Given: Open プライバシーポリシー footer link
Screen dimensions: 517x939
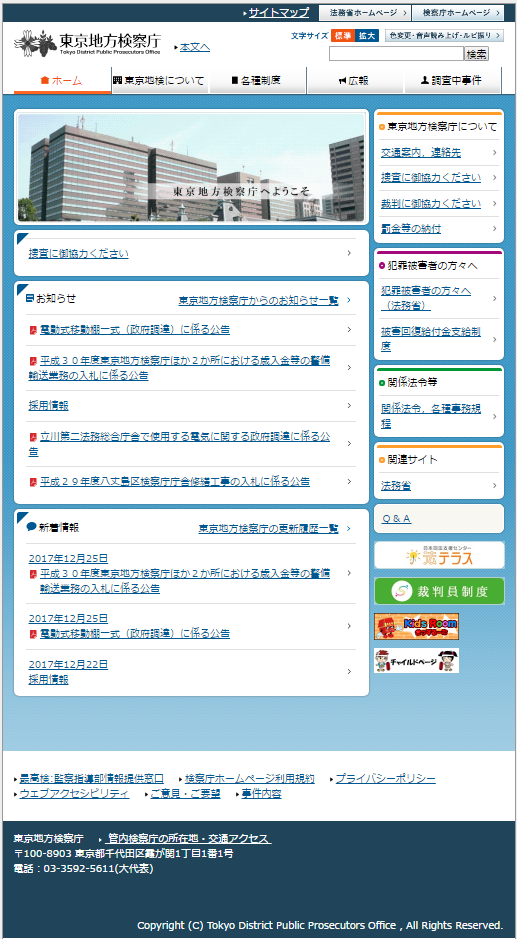Looking at the screenshot, I should point(385,779).
